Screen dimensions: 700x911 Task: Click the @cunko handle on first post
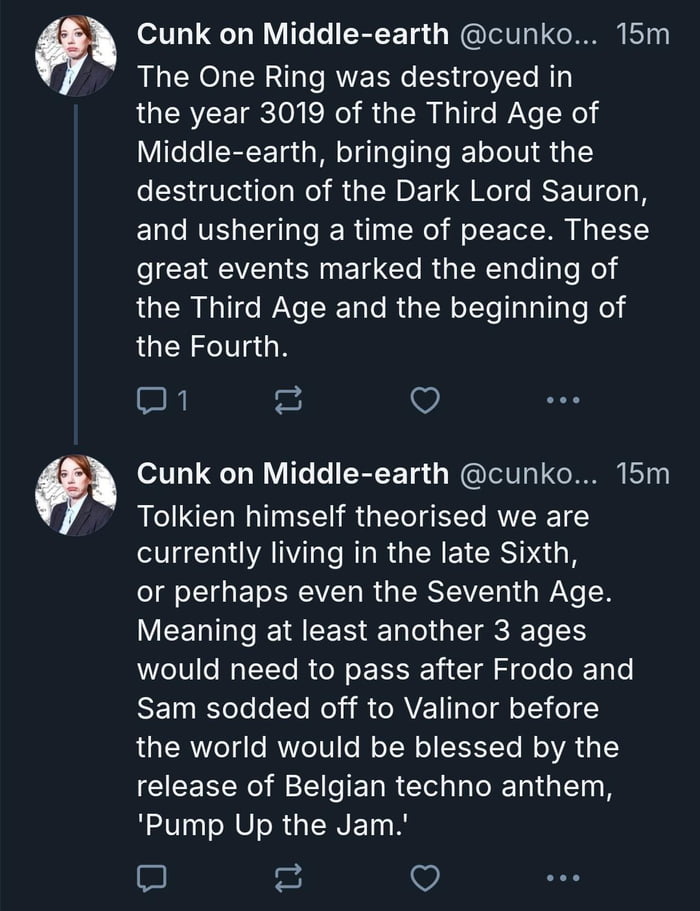[x=527, y=35]
